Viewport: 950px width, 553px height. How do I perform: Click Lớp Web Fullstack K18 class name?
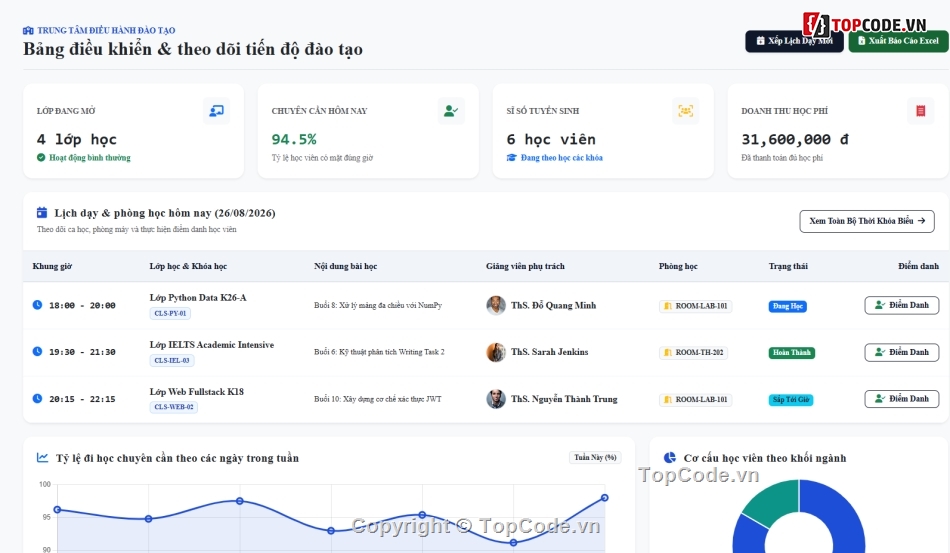197,392
